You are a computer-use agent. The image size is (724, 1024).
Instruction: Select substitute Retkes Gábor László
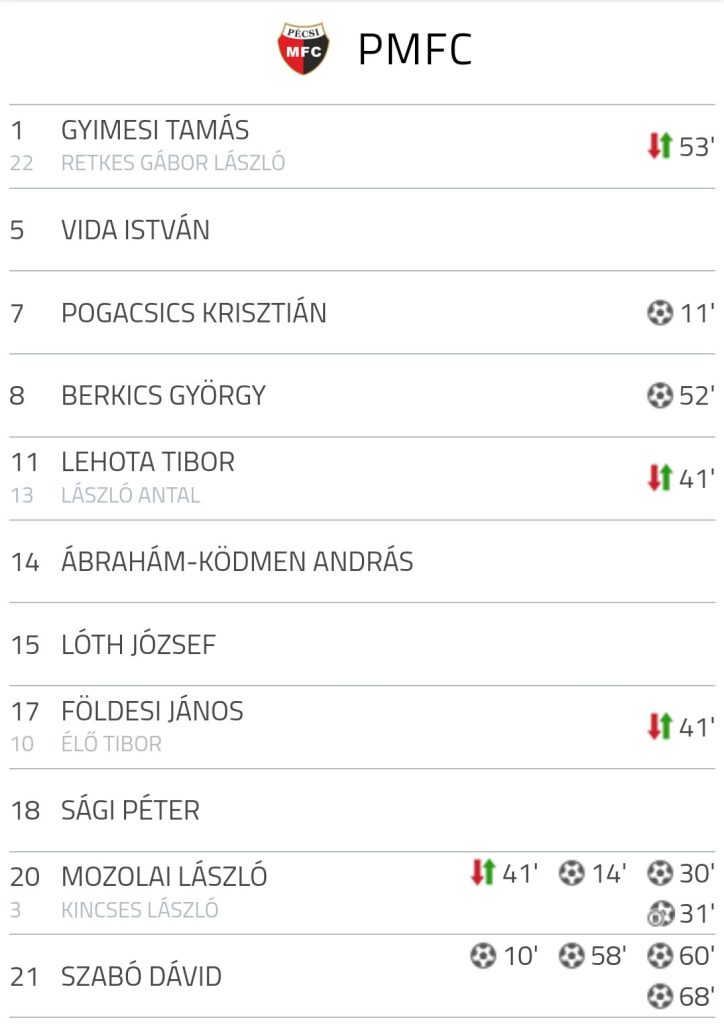(173, 163)
